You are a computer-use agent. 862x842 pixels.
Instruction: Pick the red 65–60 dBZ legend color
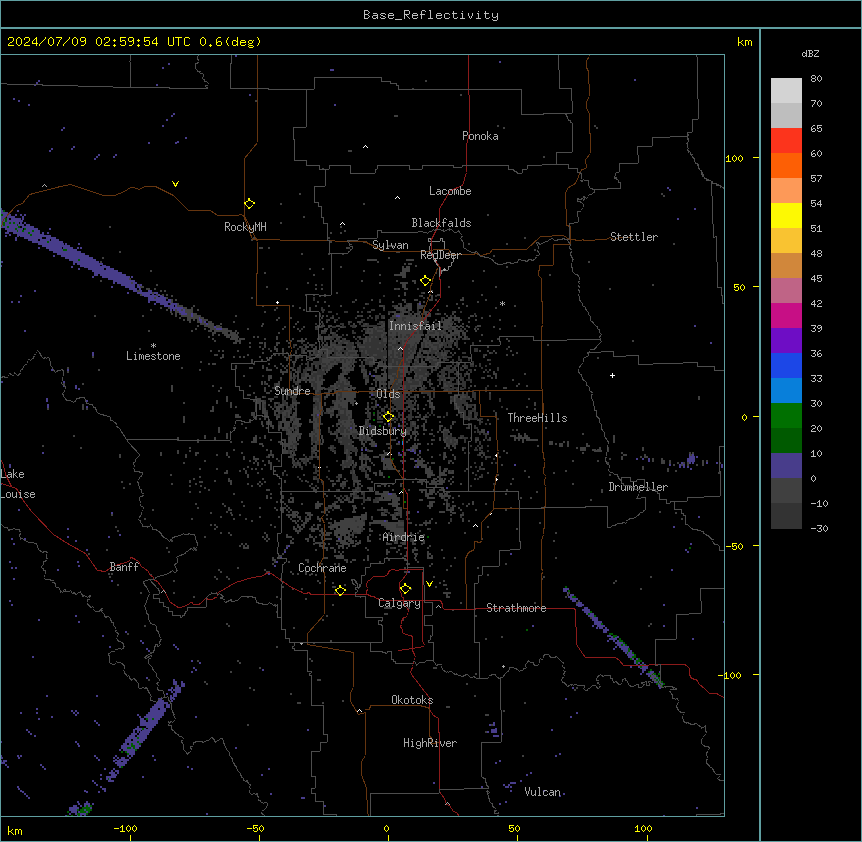click(786, 140)
